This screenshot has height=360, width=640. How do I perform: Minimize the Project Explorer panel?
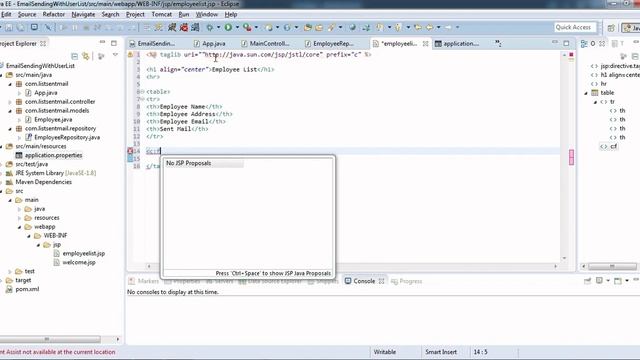pos(102,42)
